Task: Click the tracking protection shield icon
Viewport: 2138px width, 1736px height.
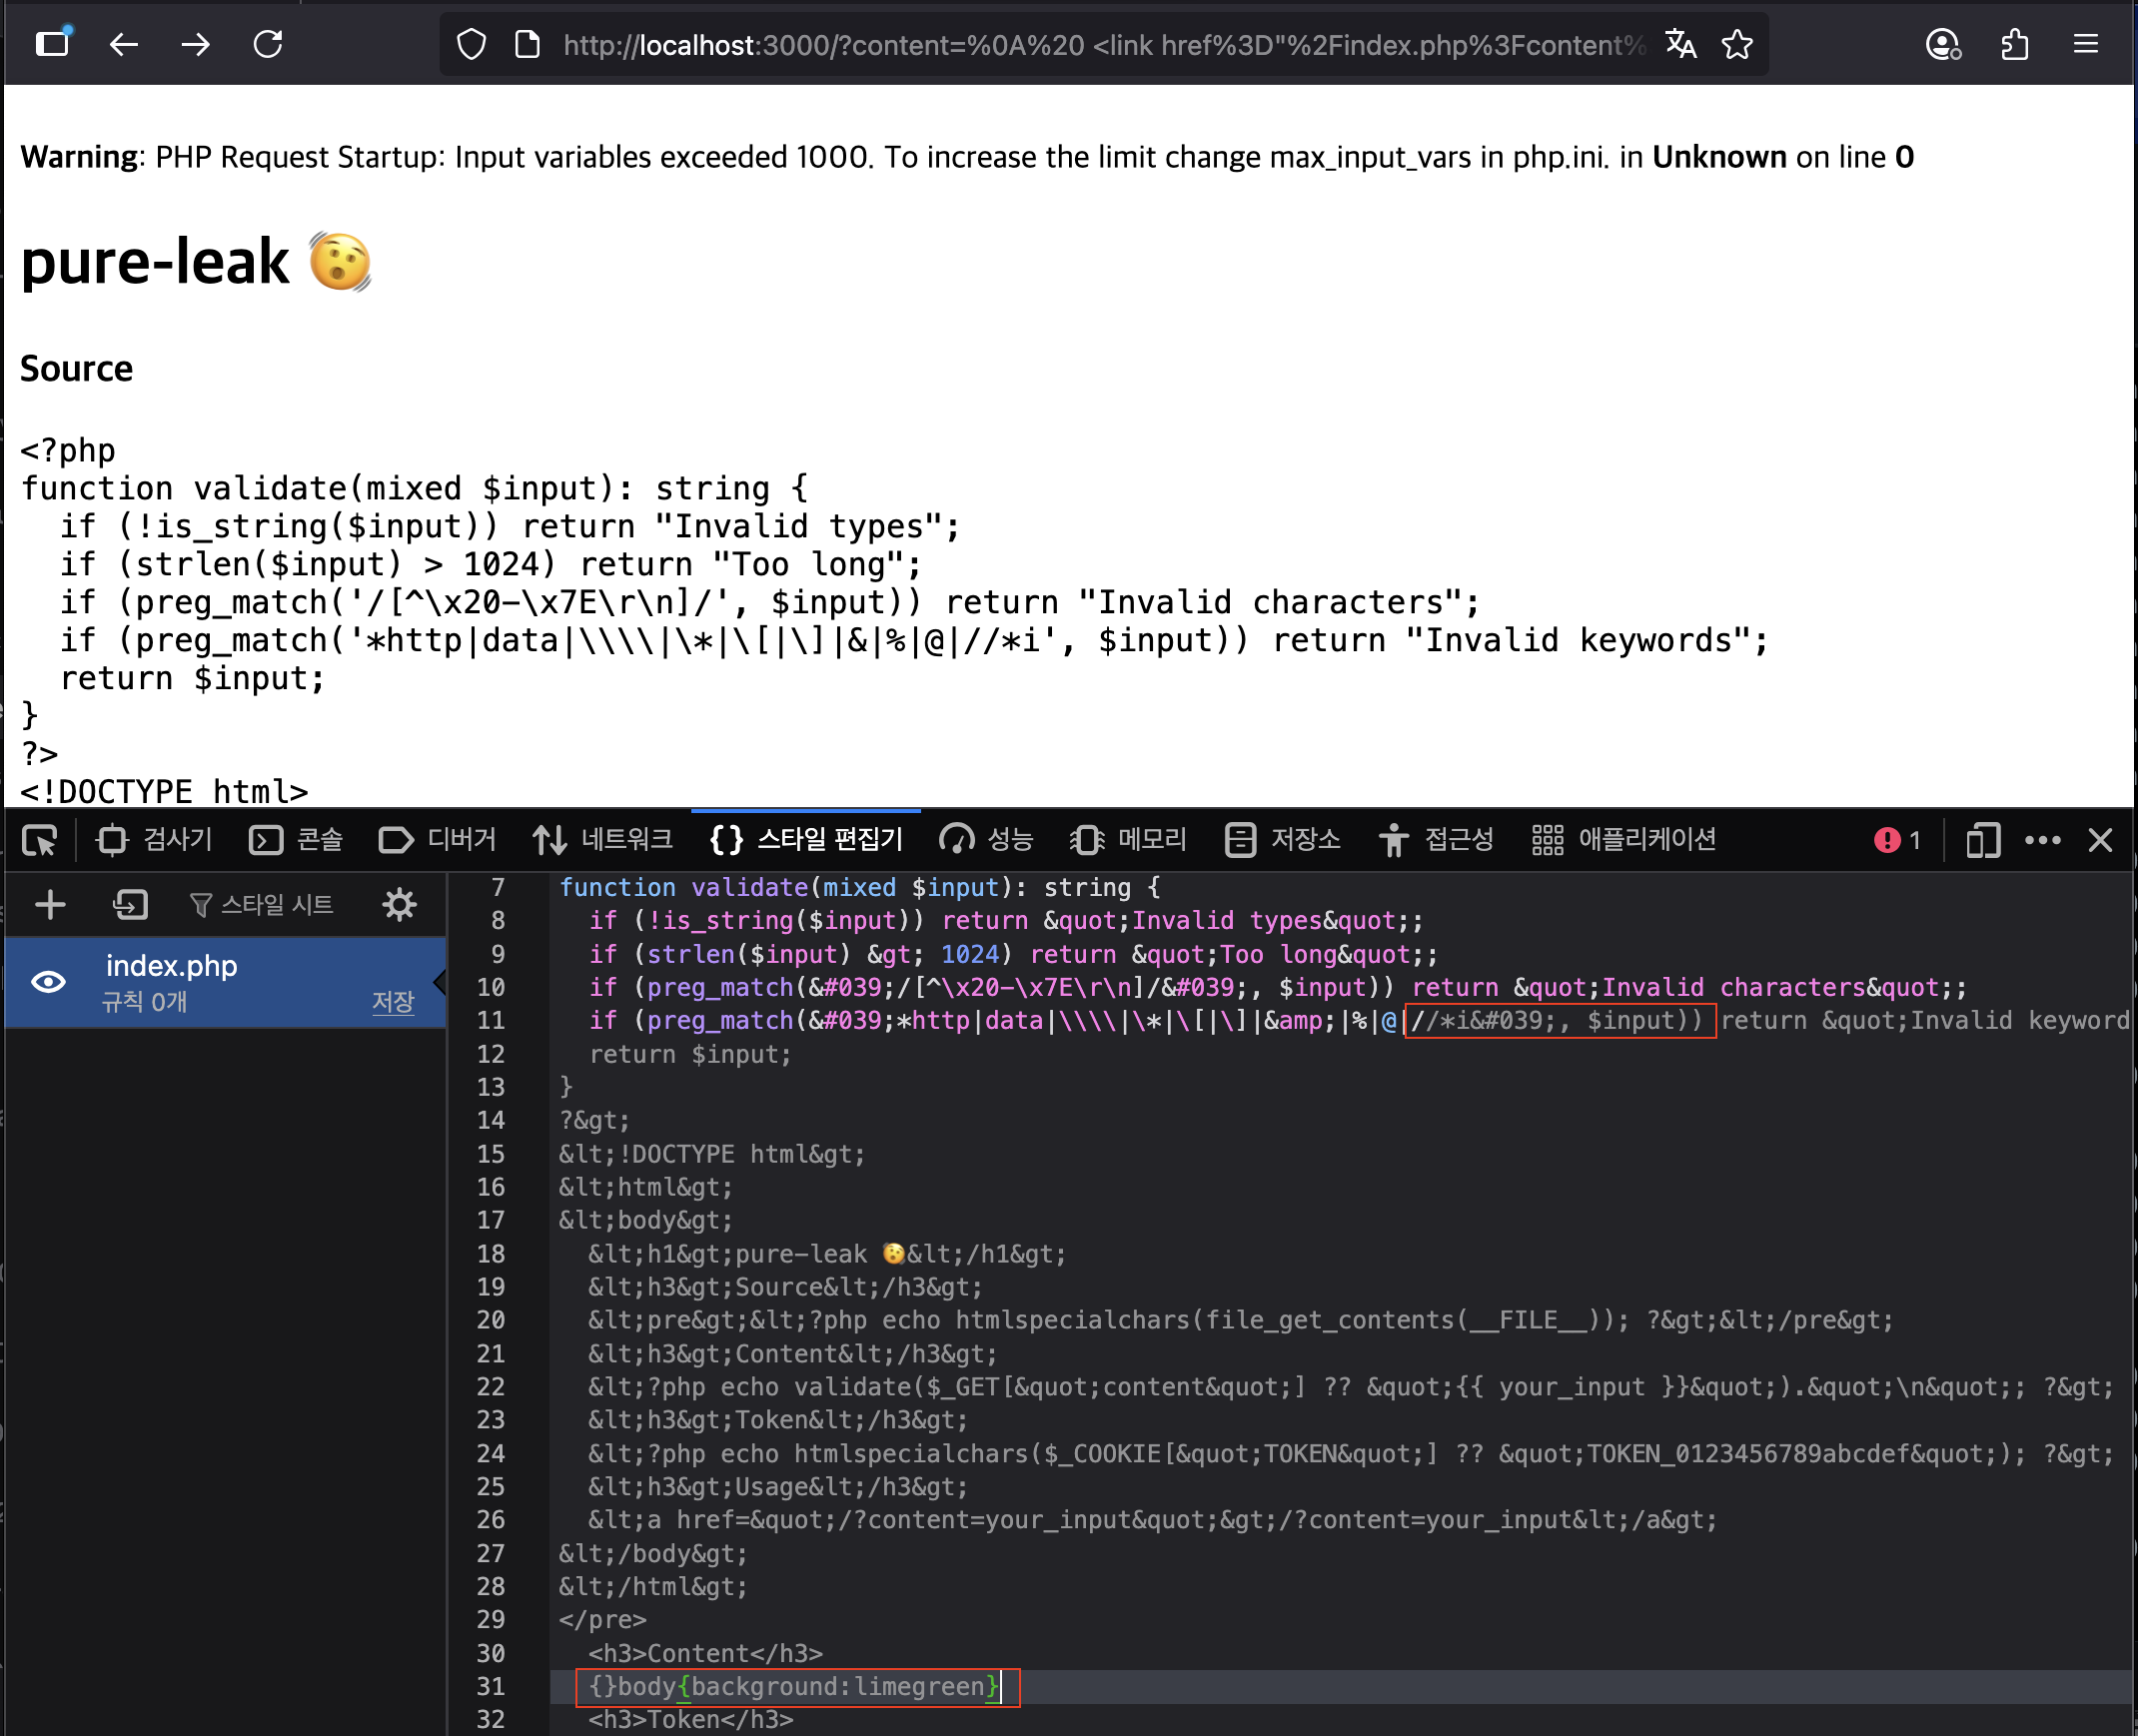Action: [x=471, y=44]
